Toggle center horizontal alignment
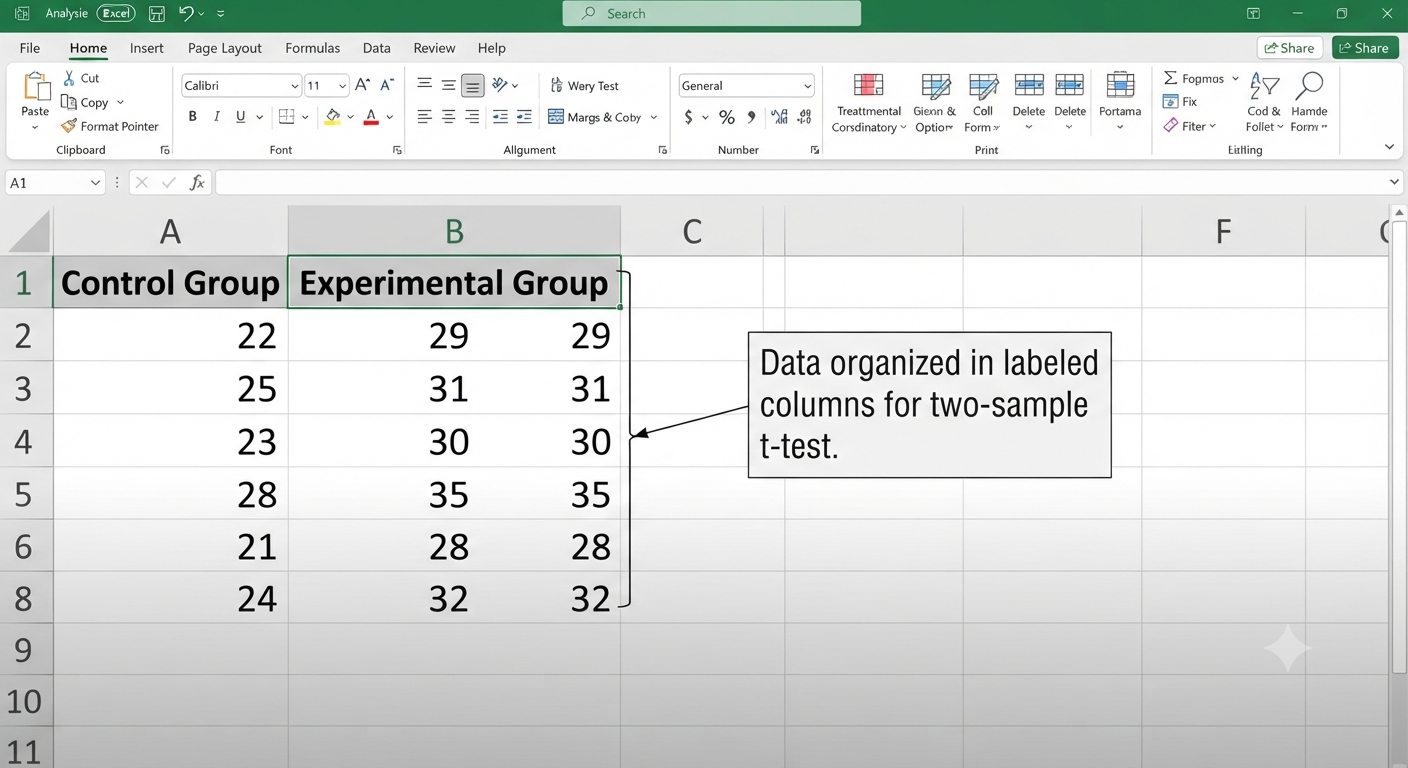Screen dimensions: 1408x768 449,117
